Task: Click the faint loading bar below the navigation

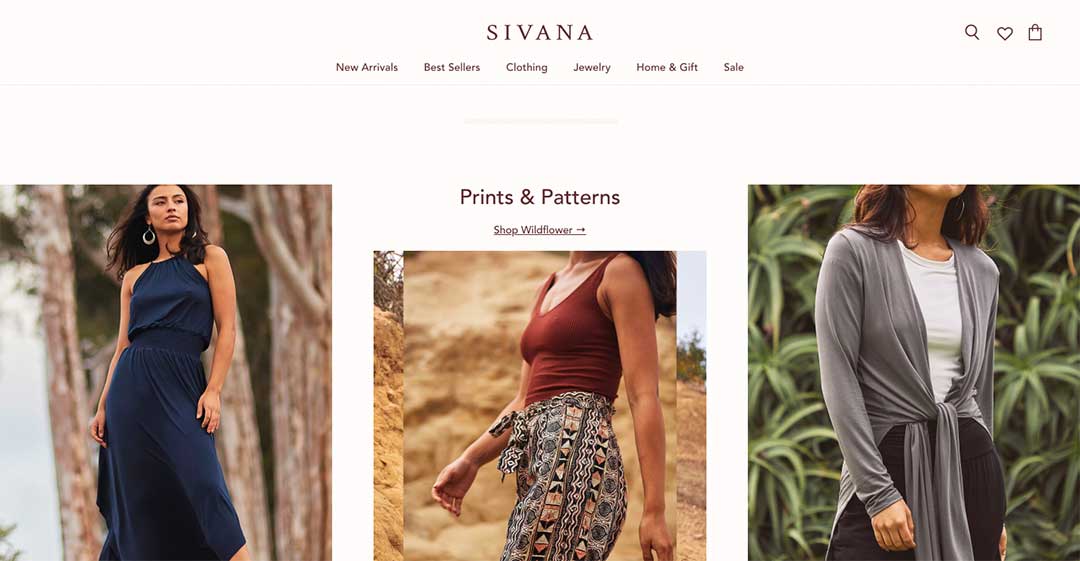Action: (541, 121)
